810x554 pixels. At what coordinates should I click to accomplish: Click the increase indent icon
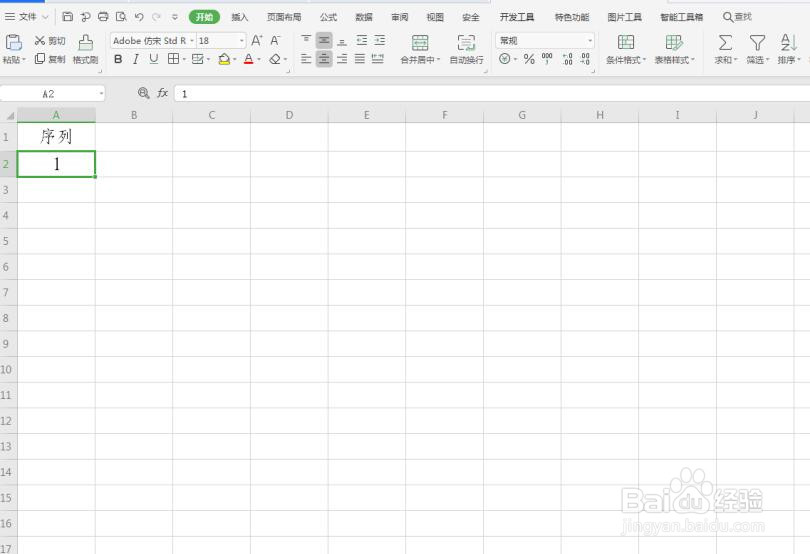(380, 40)
